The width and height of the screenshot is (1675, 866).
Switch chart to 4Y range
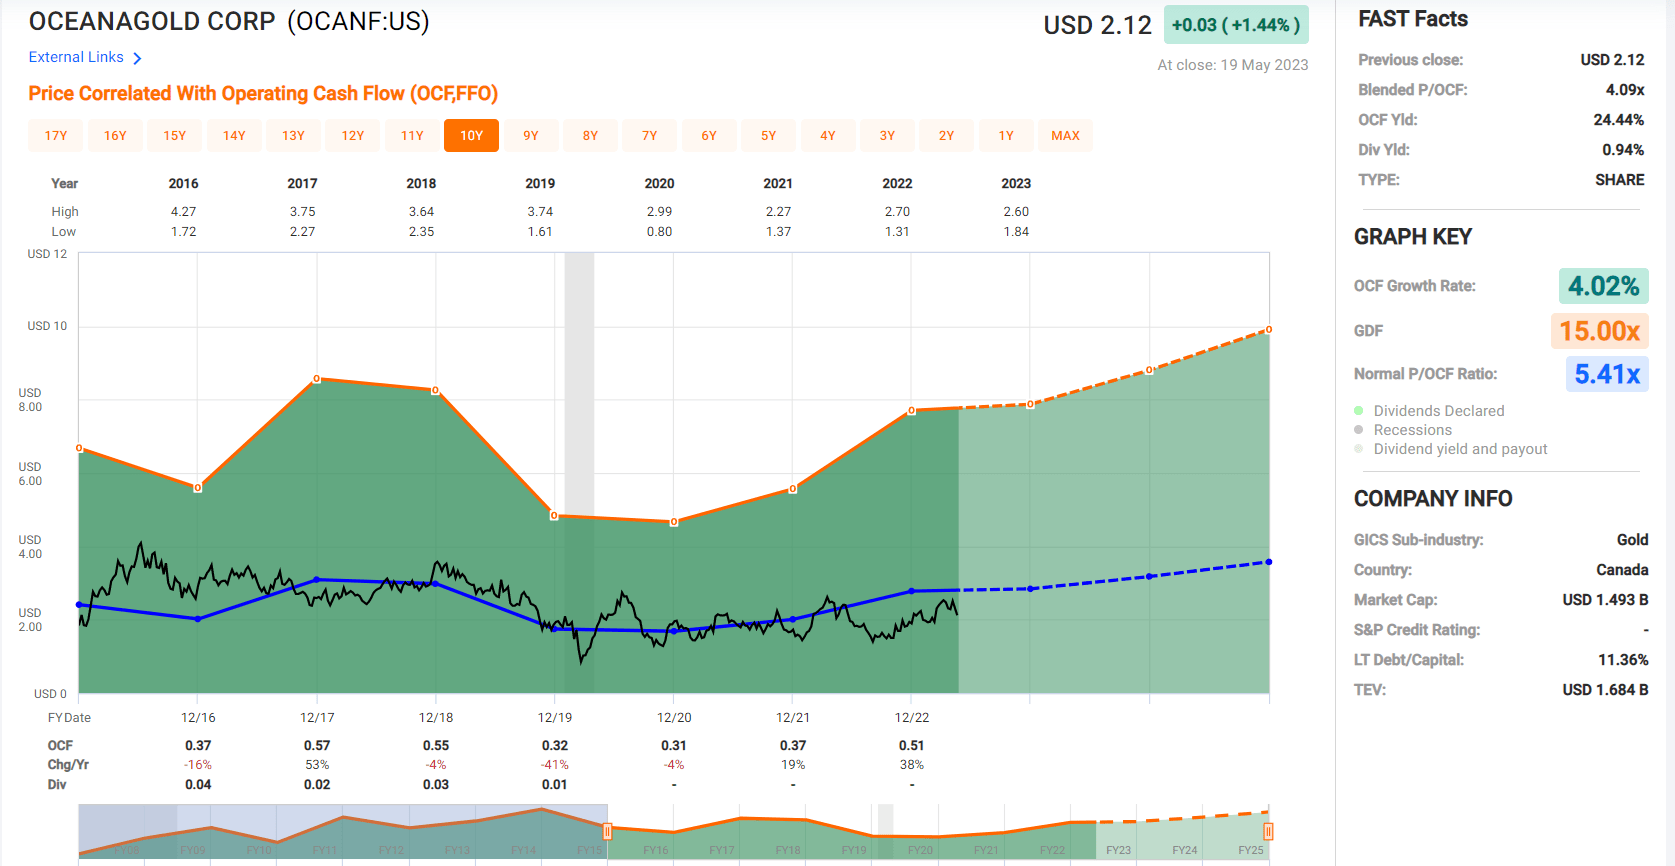(x=828, y=135)
